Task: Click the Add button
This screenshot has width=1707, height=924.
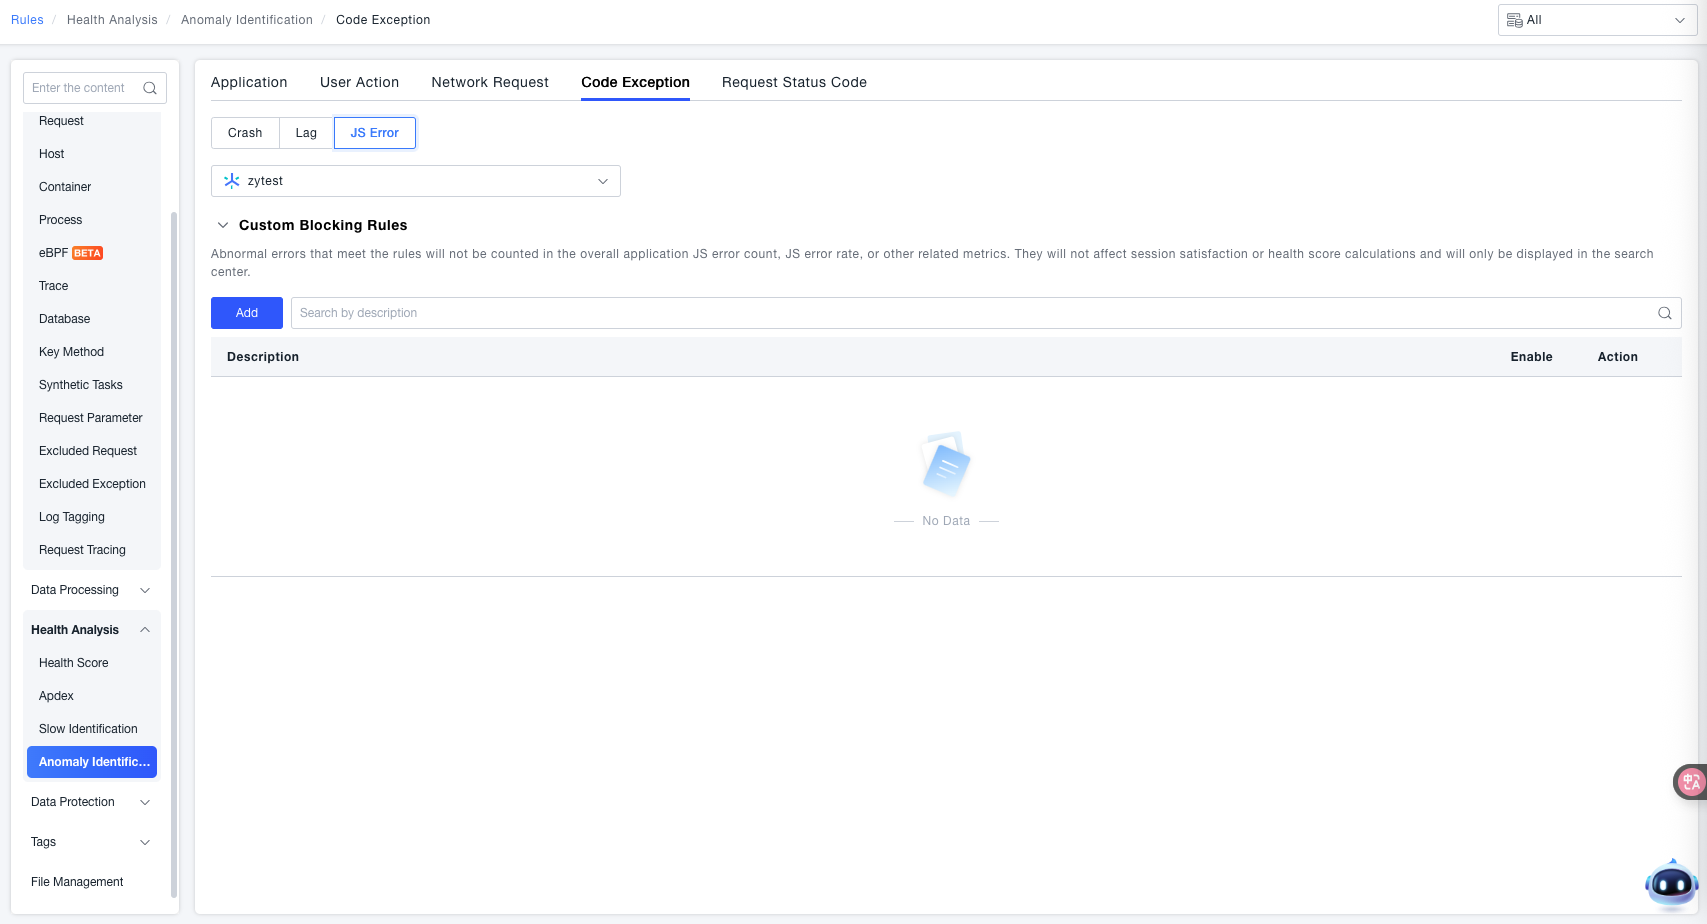Action: pos(247,313)
